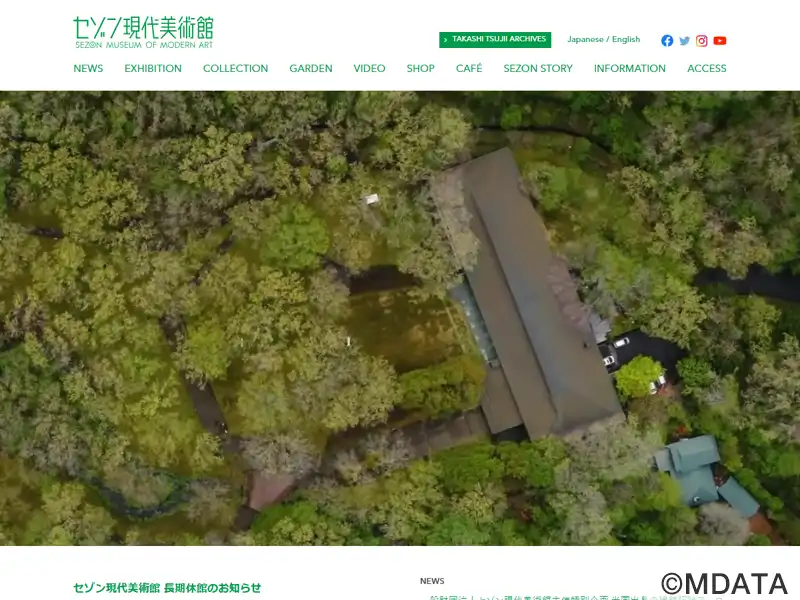Open the INFORMATION menu item
This screenshot has height=600, width=800.
(x=630, y=68)
